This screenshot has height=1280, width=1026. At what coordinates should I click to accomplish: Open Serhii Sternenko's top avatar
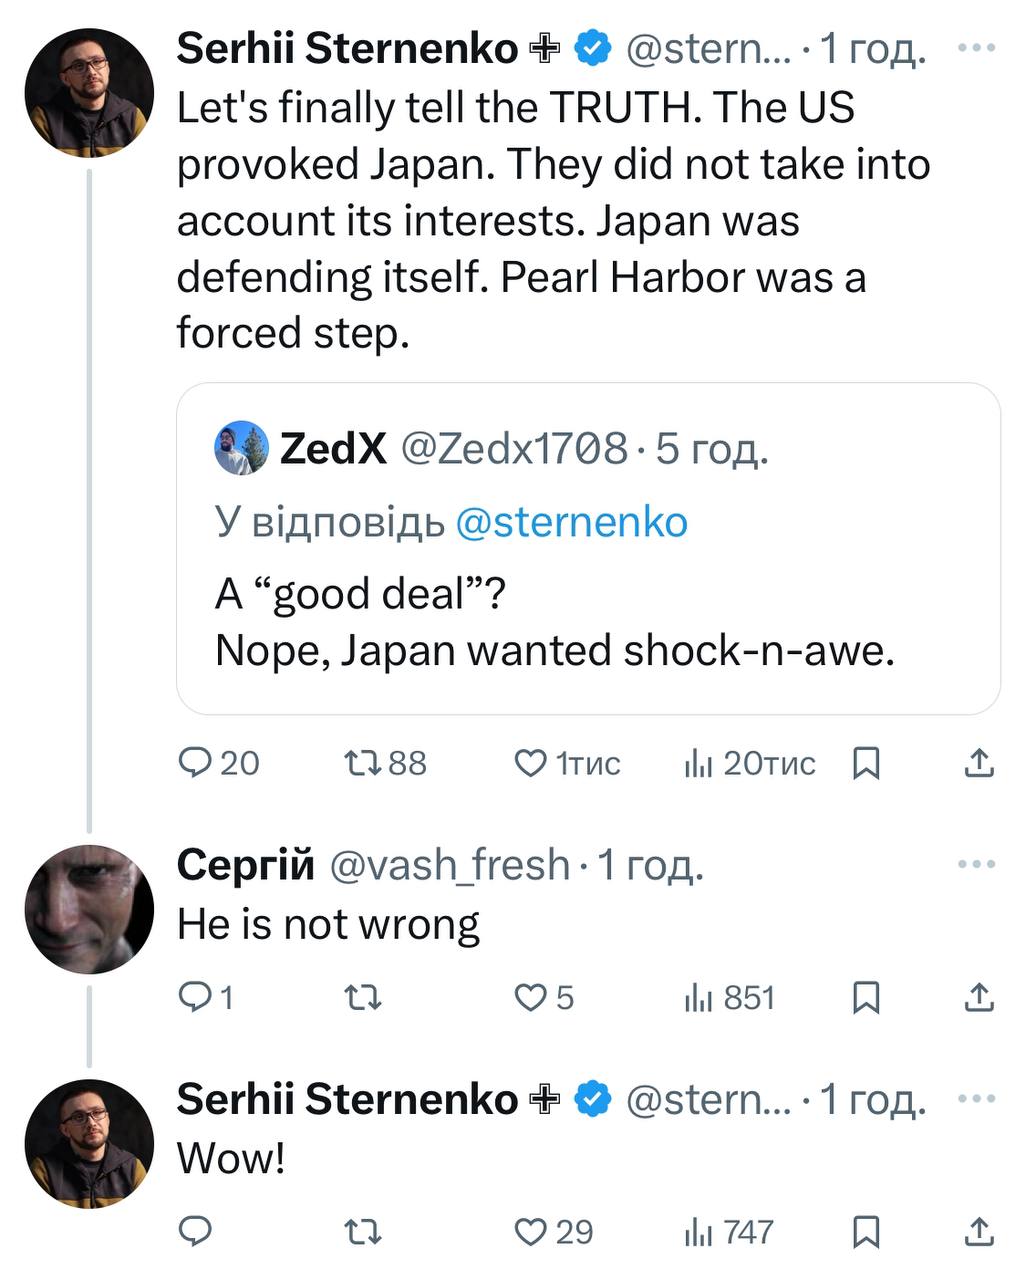[x=89, y=94]
